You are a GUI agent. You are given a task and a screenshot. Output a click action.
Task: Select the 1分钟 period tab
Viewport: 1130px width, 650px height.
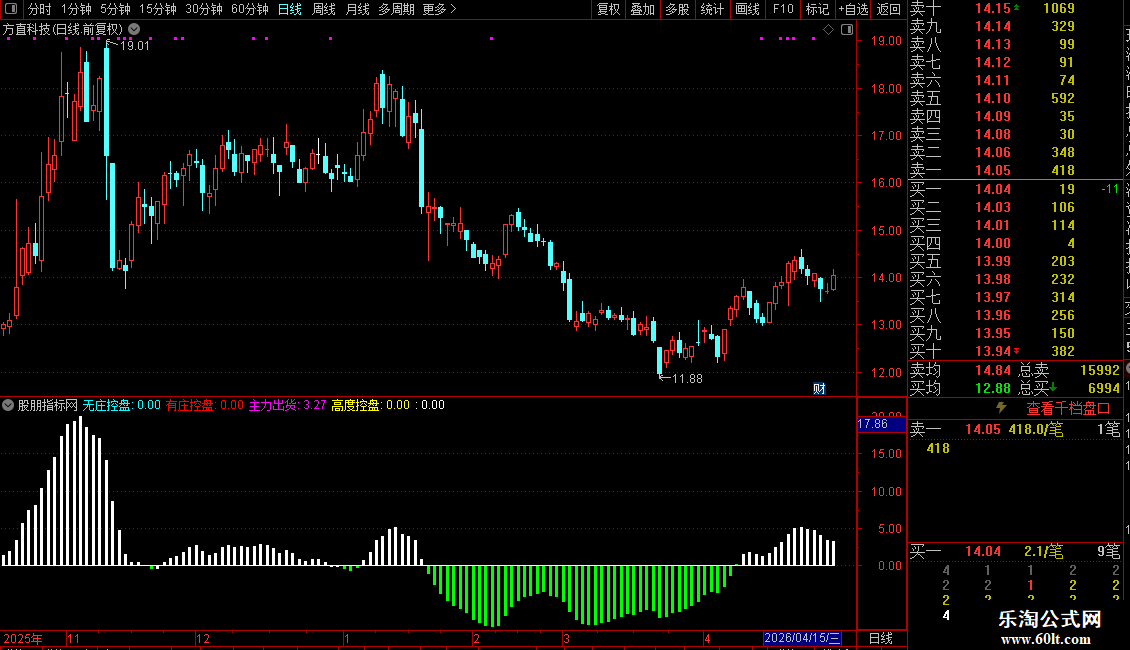click(76, 9)
